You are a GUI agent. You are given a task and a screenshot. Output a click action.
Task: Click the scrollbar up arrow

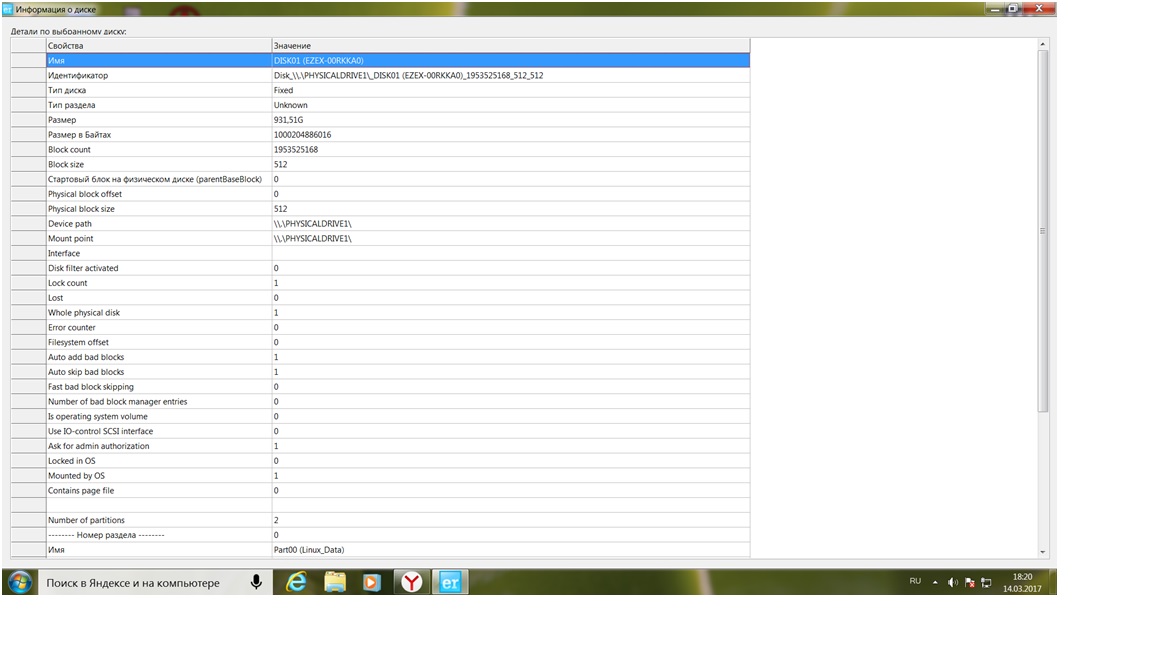pos(1043,45)
